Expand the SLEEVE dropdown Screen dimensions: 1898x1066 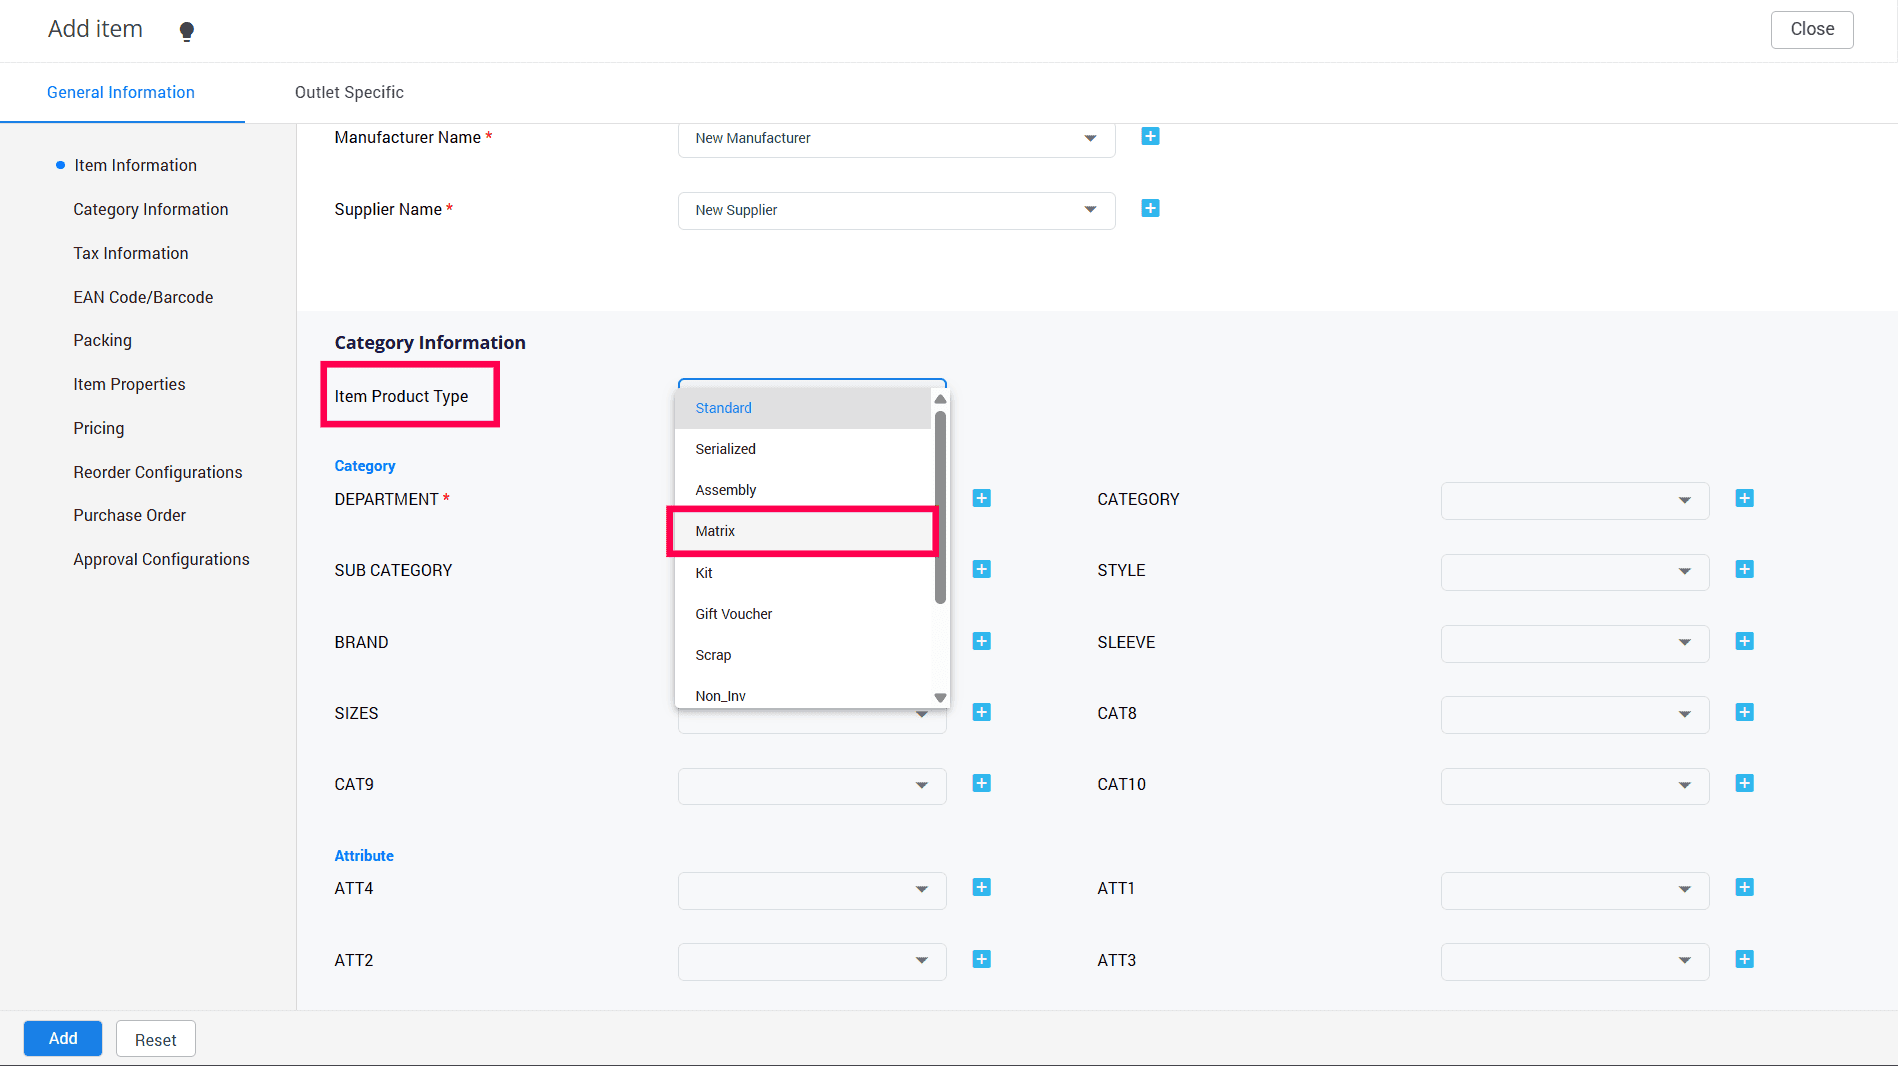[x=1575, y=643]
